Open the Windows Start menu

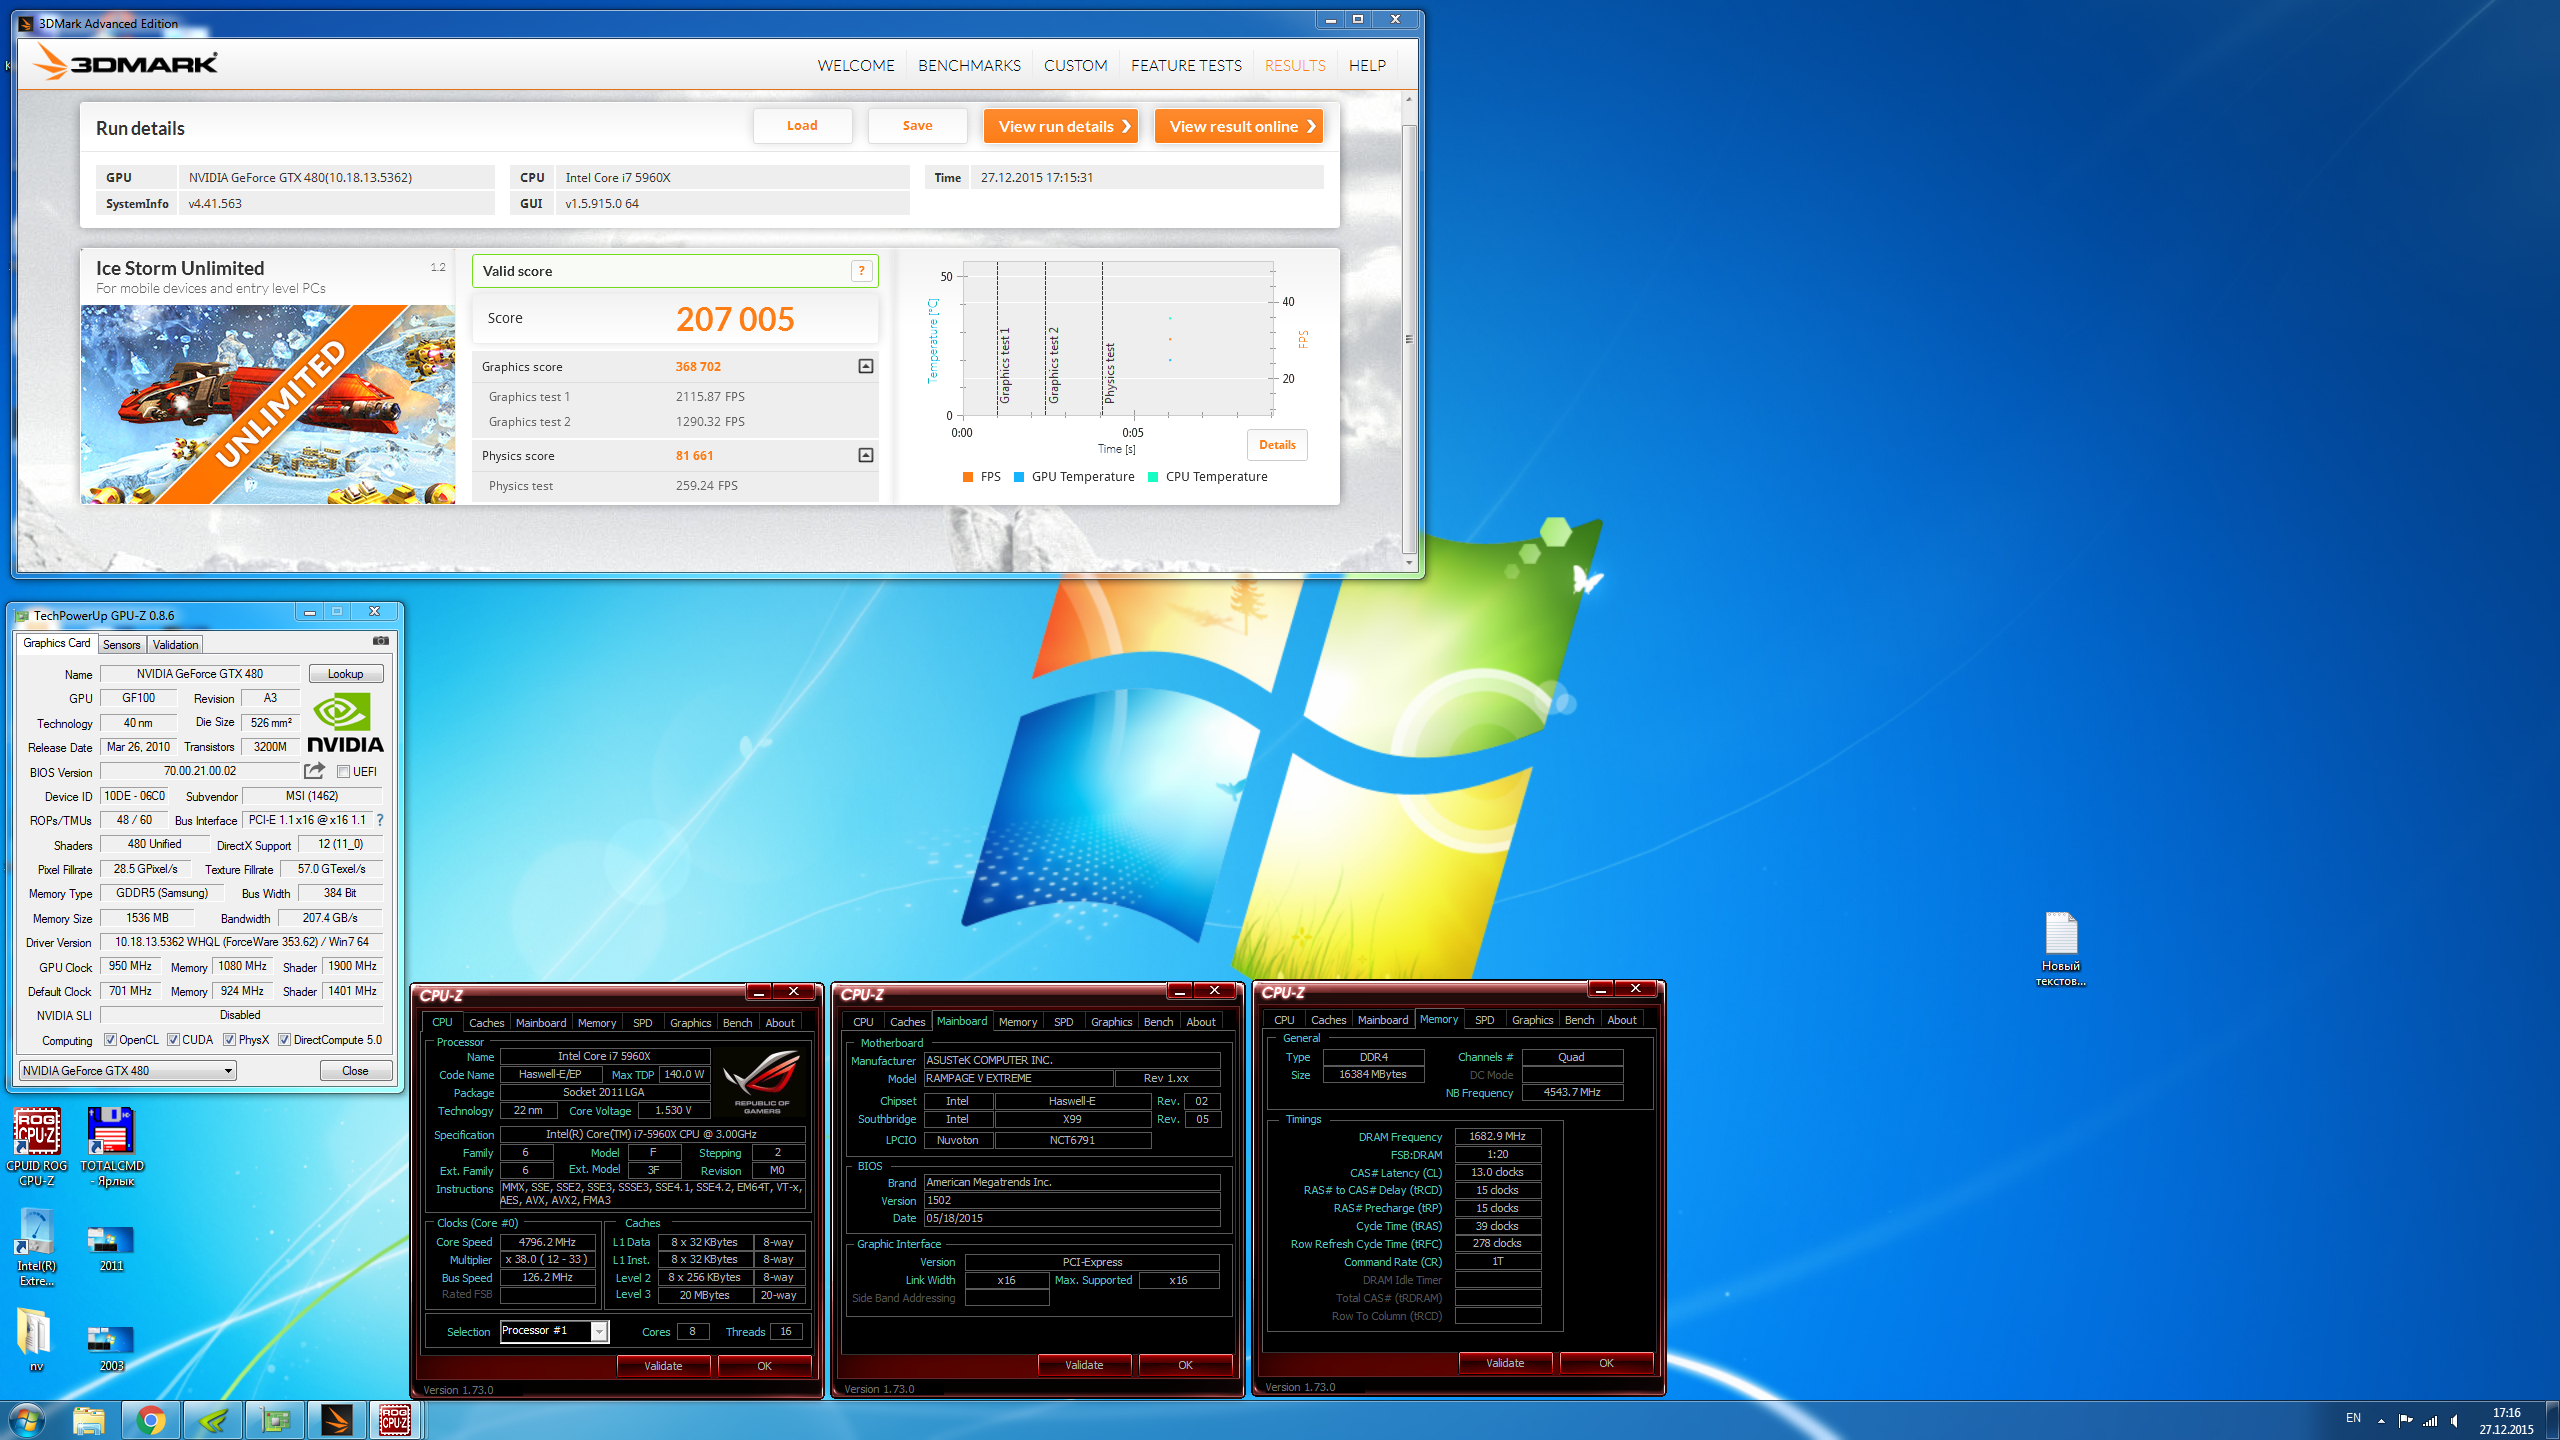coord(27,1420)
